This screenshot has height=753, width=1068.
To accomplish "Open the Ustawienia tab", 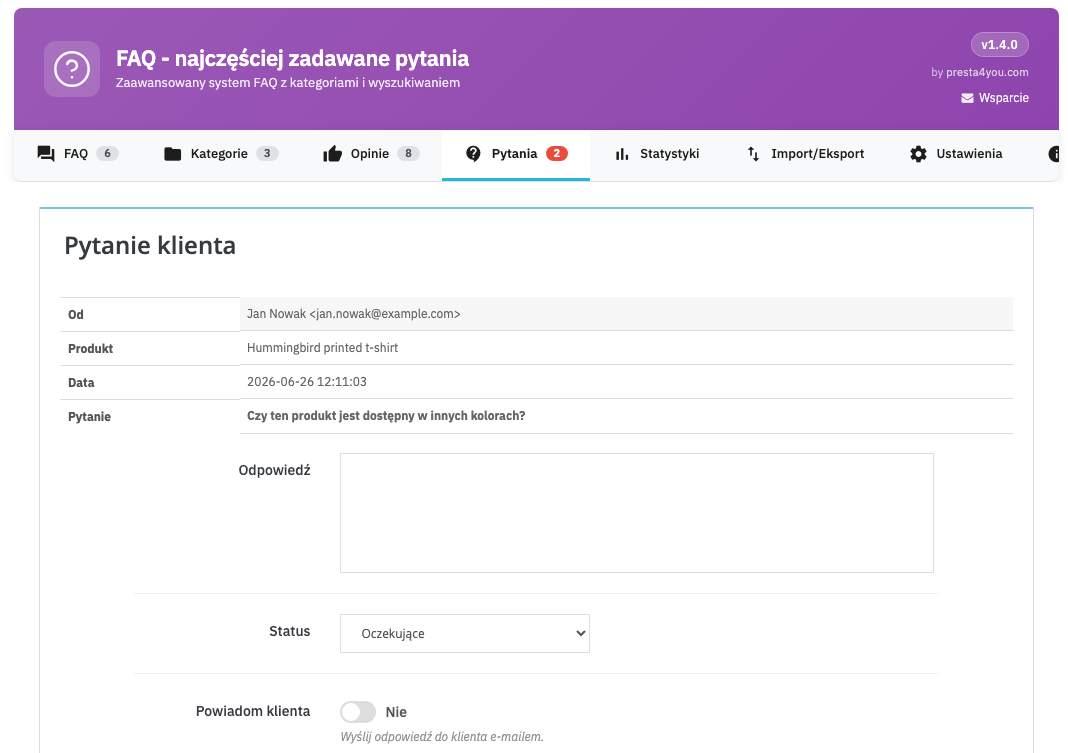I will [x=956, y=154].
